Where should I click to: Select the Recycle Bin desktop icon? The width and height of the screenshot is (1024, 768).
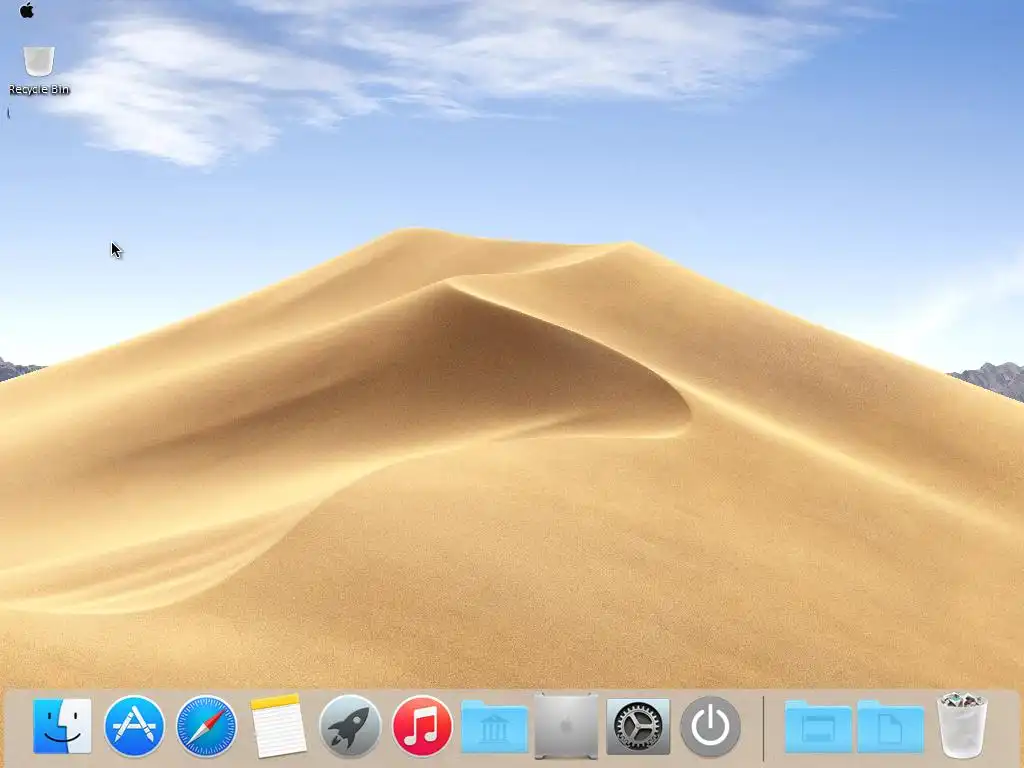point(39,61)
